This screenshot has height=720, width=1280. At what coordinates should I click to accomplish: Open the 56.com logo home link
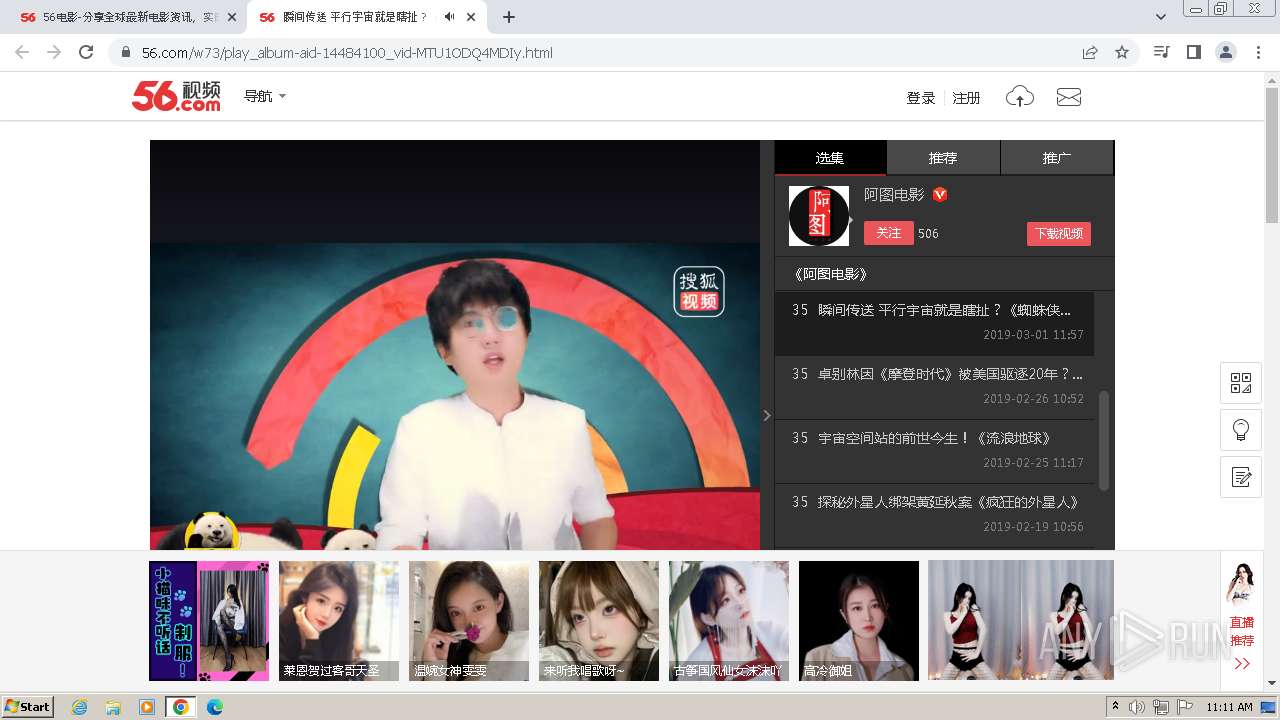click(176, 96)
